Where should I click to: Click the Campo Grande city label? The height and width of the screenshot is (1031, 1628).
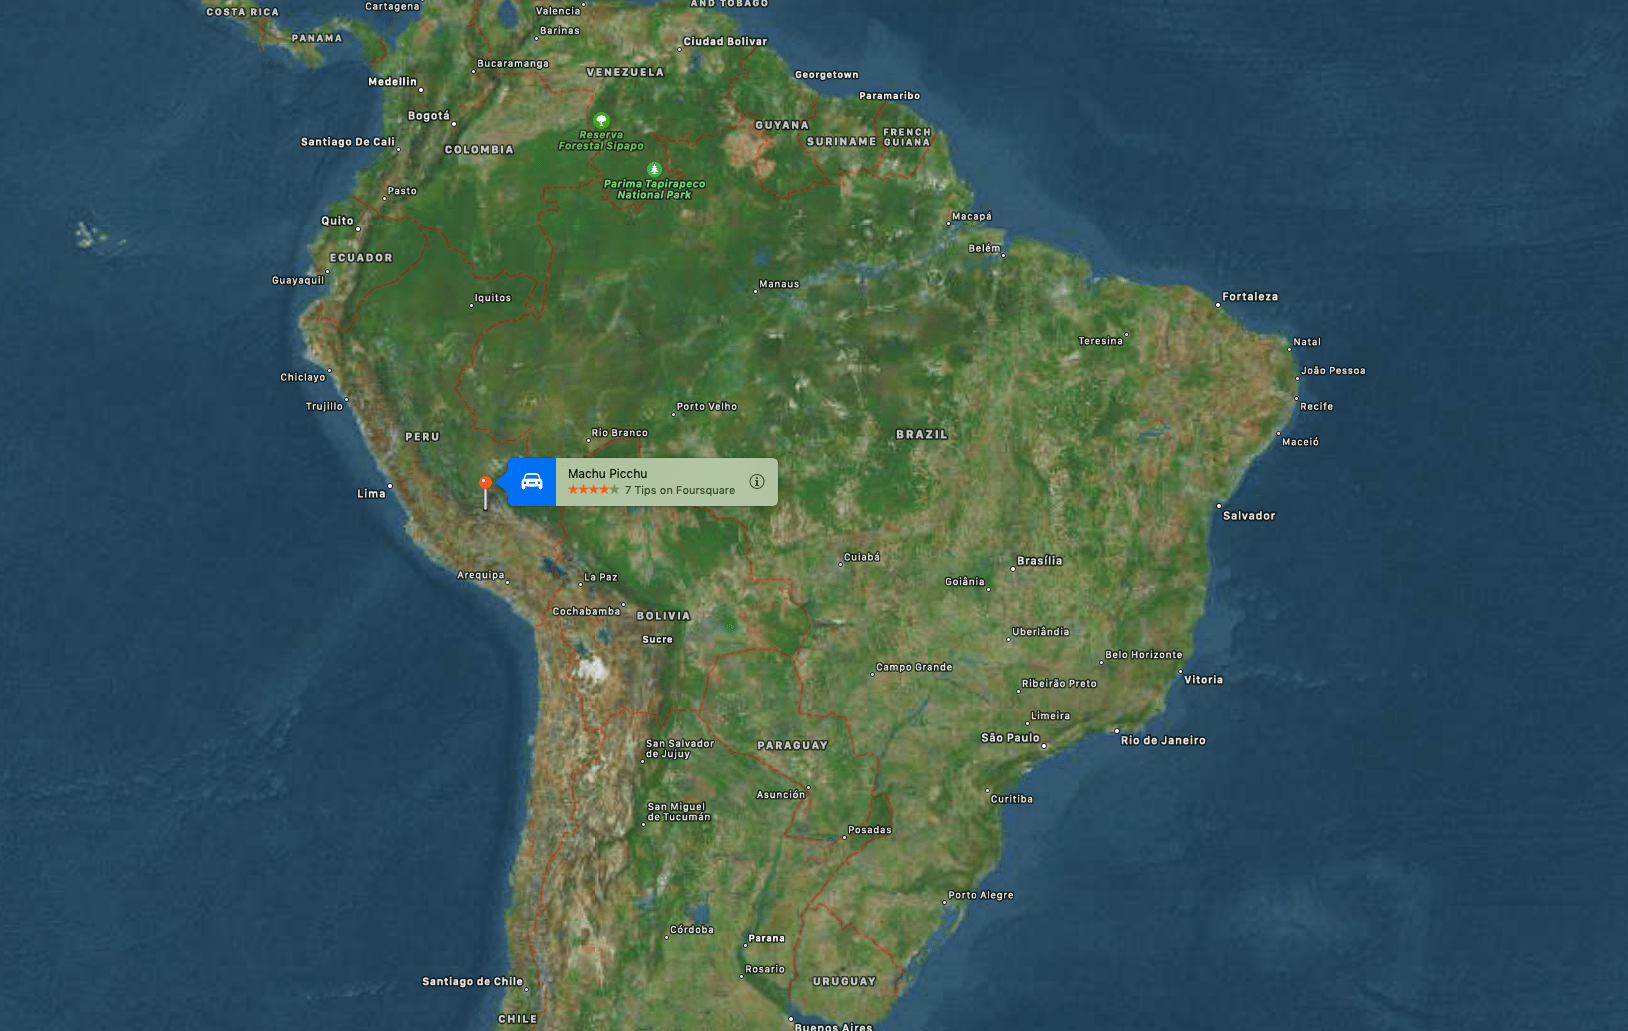914,668
